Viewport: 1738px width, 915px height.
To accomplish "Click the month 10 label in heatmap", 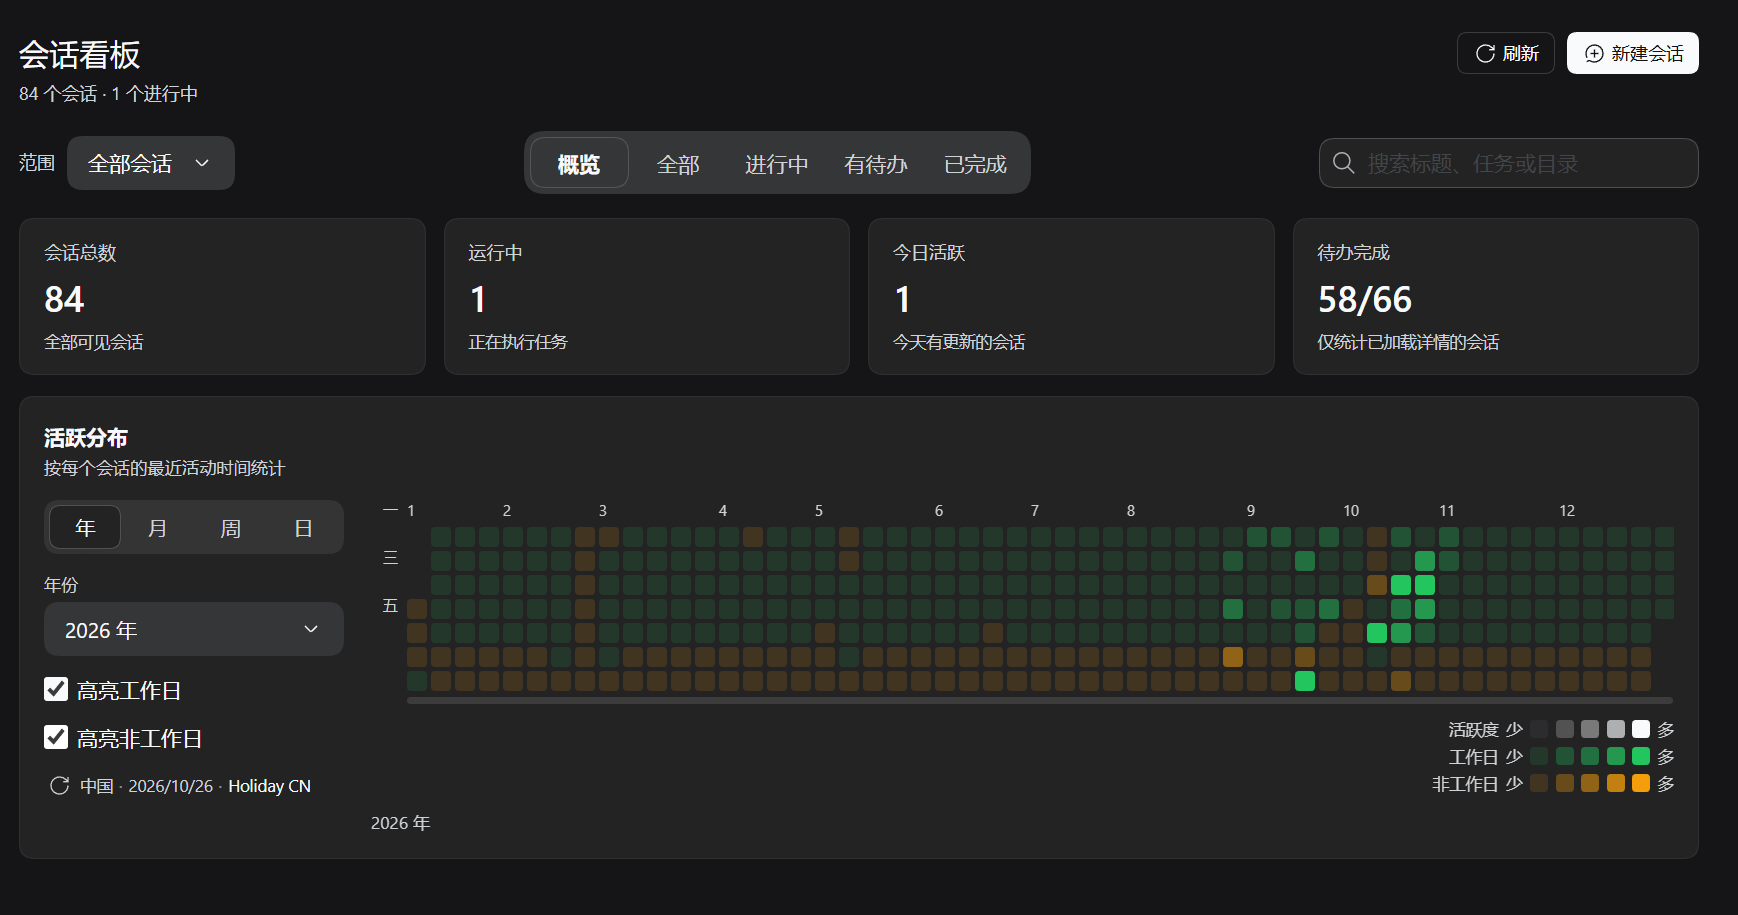I will click(x=1351, y=510).
